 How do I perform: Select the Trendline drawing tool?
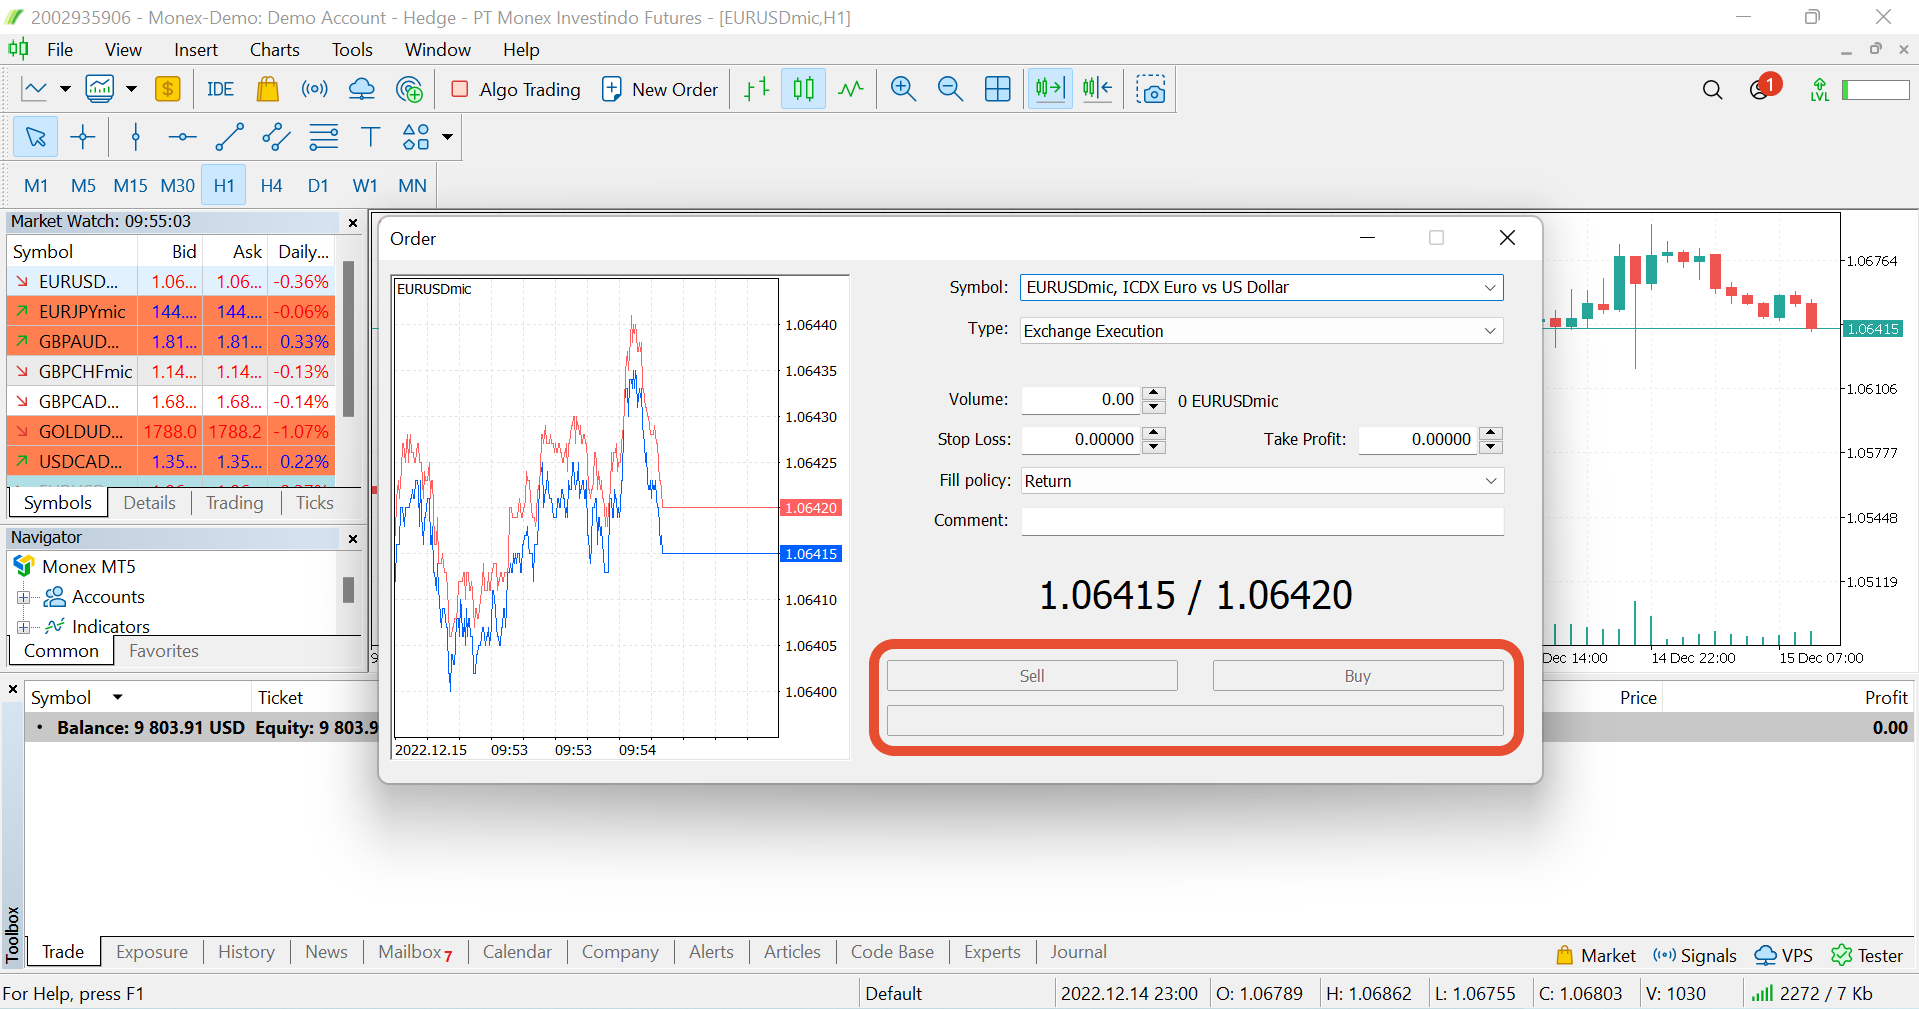point(230,137)
